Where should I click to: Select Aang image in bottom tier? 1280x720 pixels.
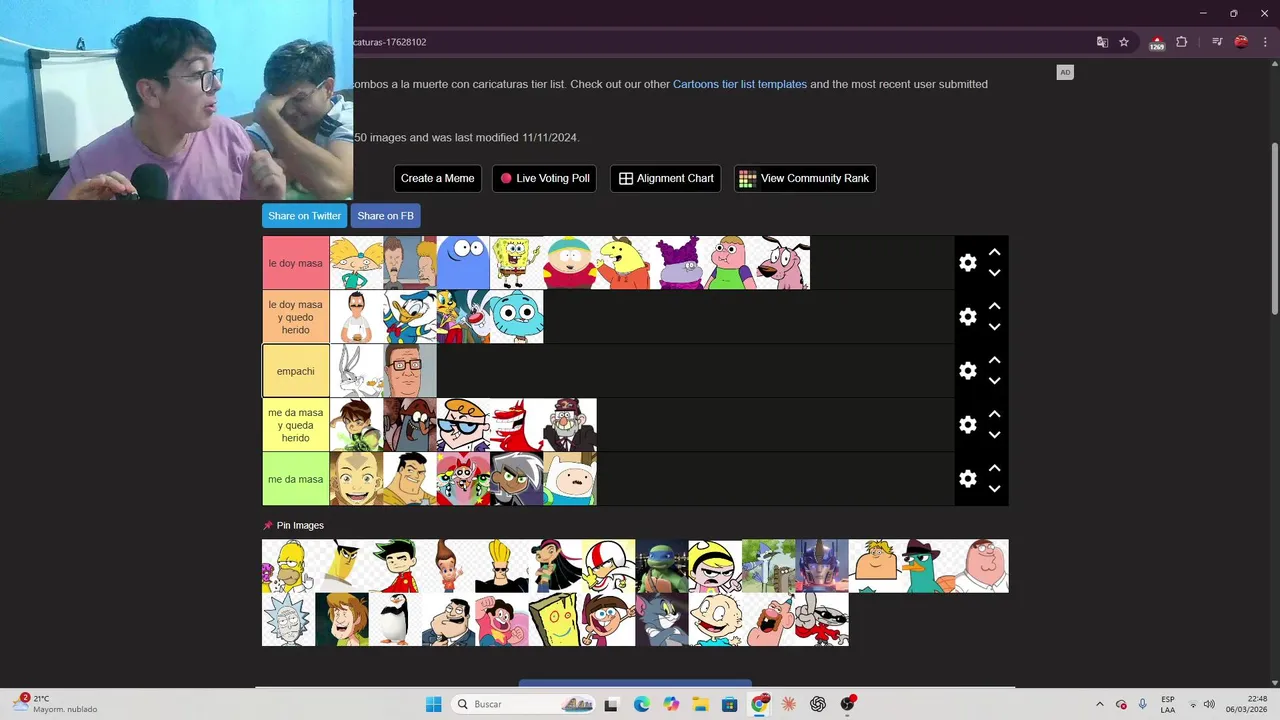357,479
